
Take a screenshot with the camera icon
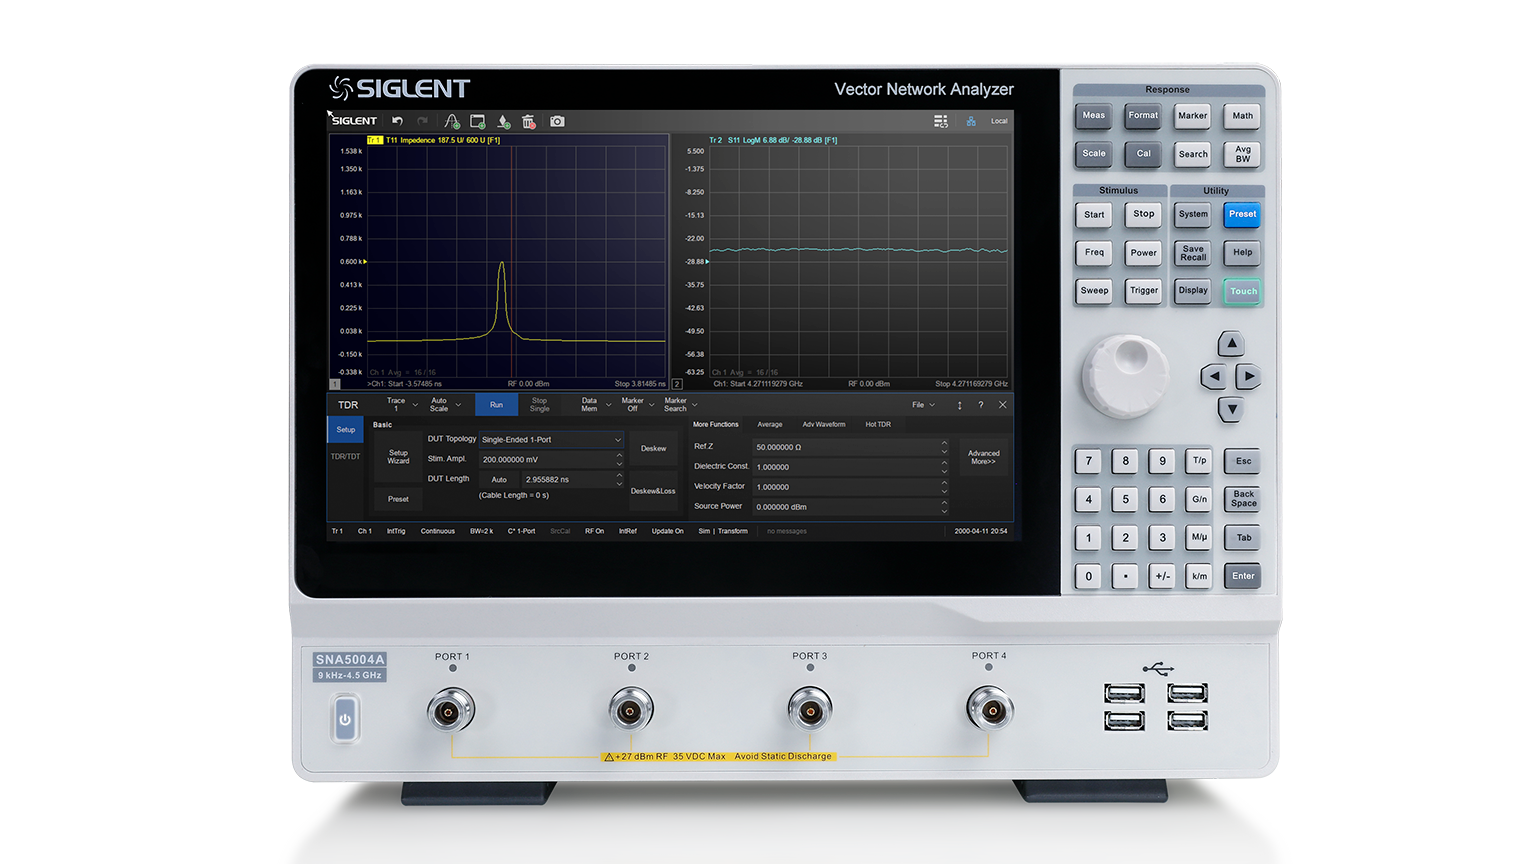[x=557, y=121]
